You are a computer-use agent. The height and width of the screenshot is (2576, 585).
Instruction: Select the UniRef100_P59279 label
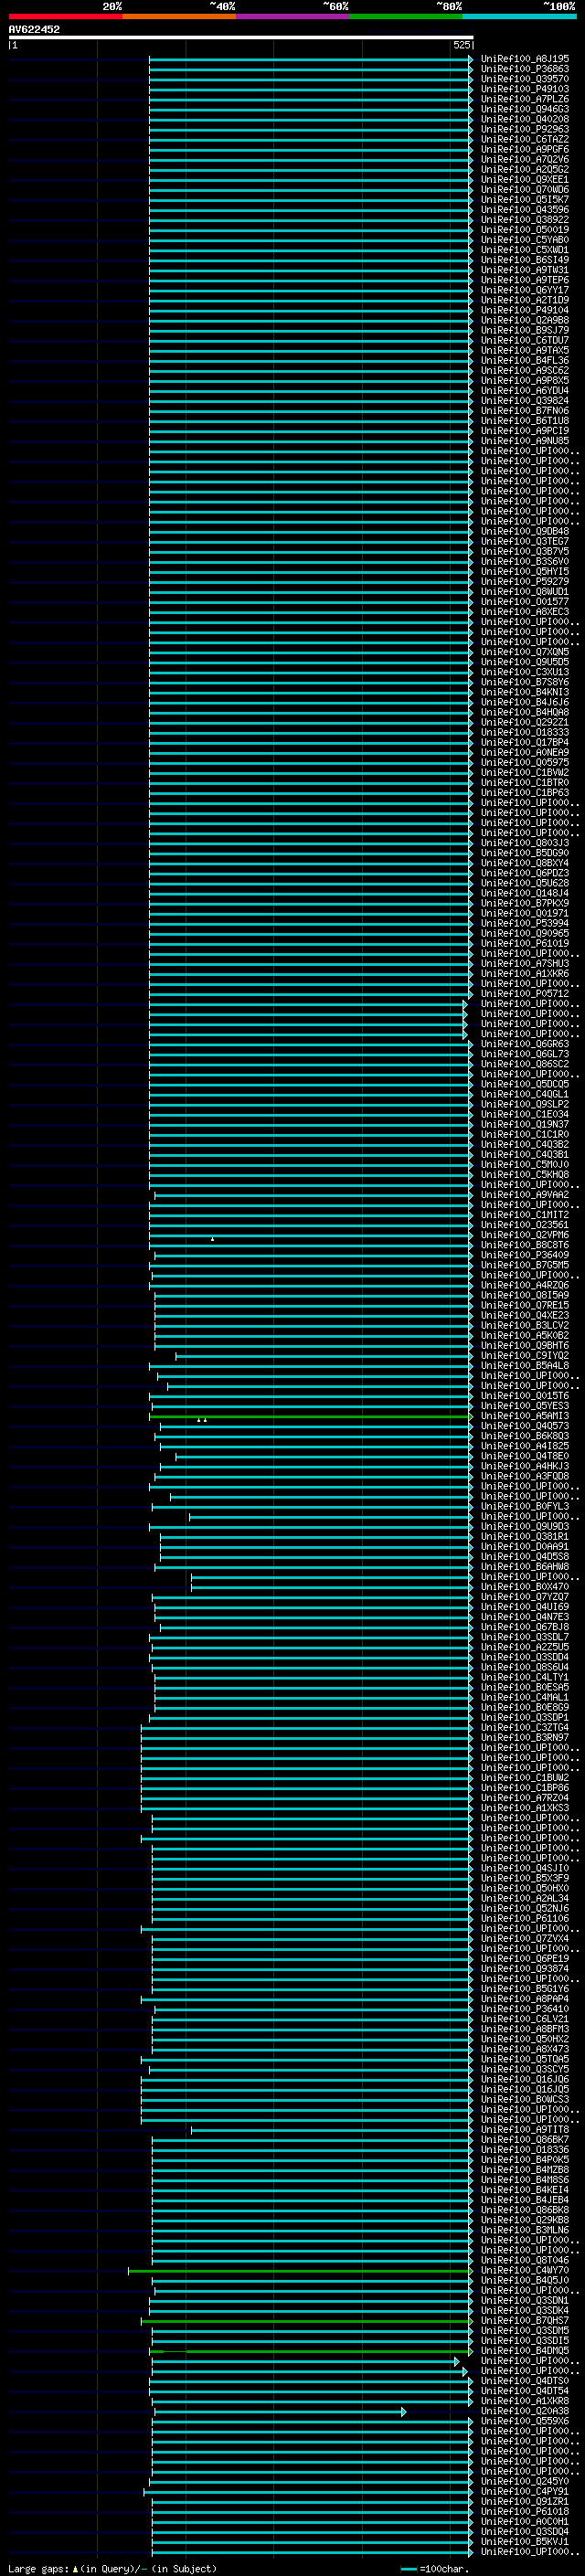pos(525,581)
